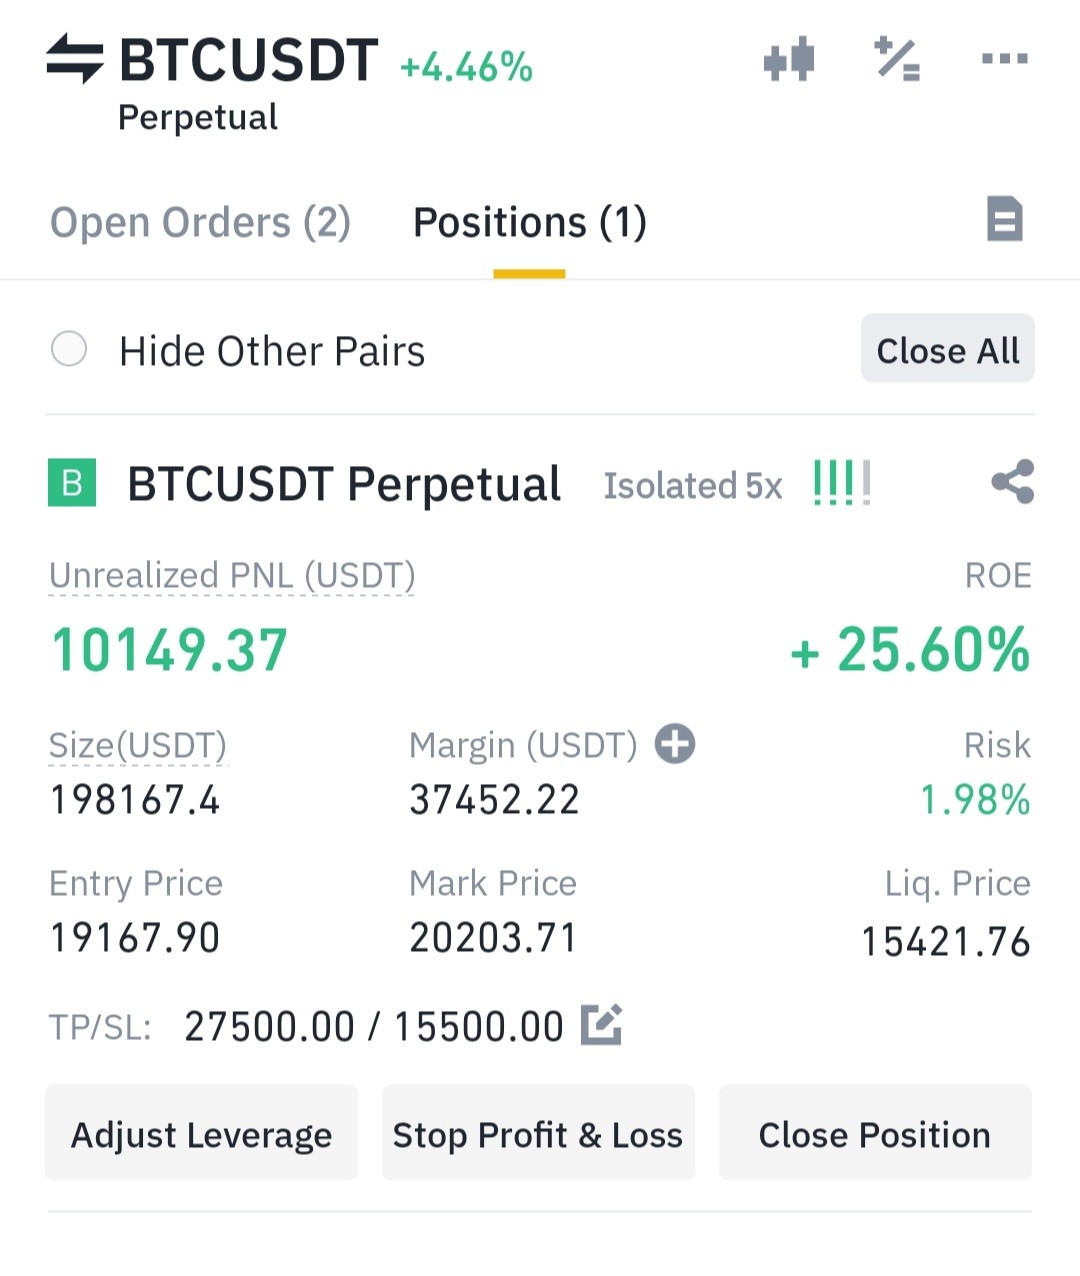The image size is (1080, 1276).
Task: Tap the swap pair arrows icon
Action: pos(75,59)
